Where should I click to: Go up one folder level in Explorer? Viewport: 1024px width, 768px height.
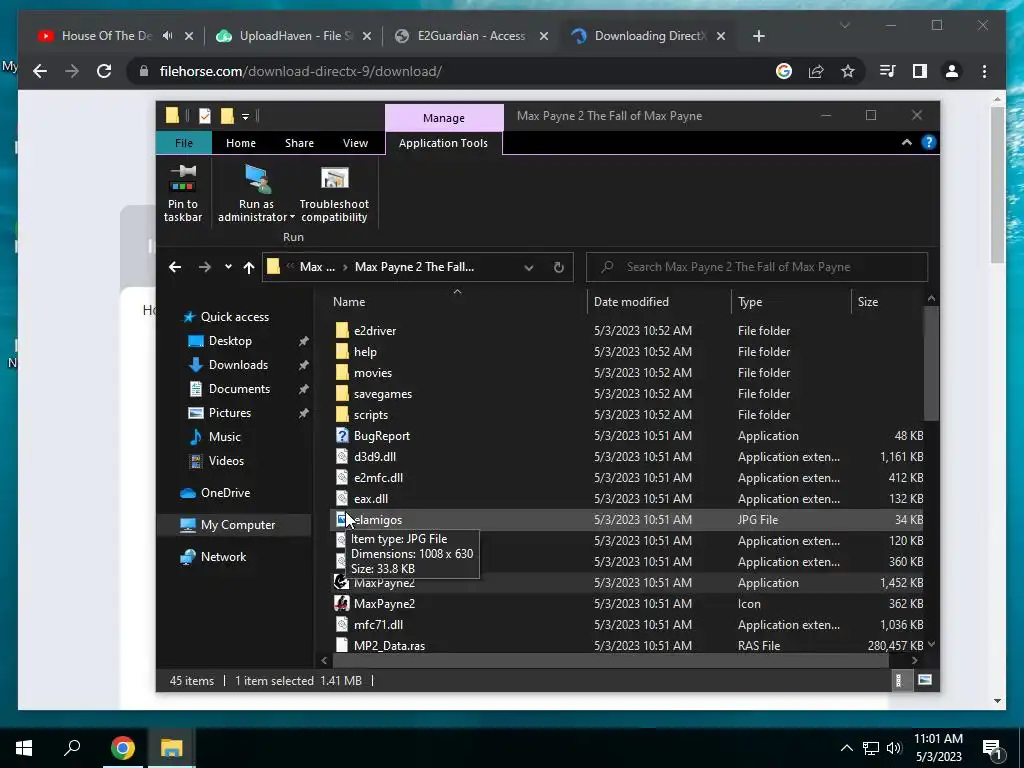pyautogui.click(x=249, y=267)
